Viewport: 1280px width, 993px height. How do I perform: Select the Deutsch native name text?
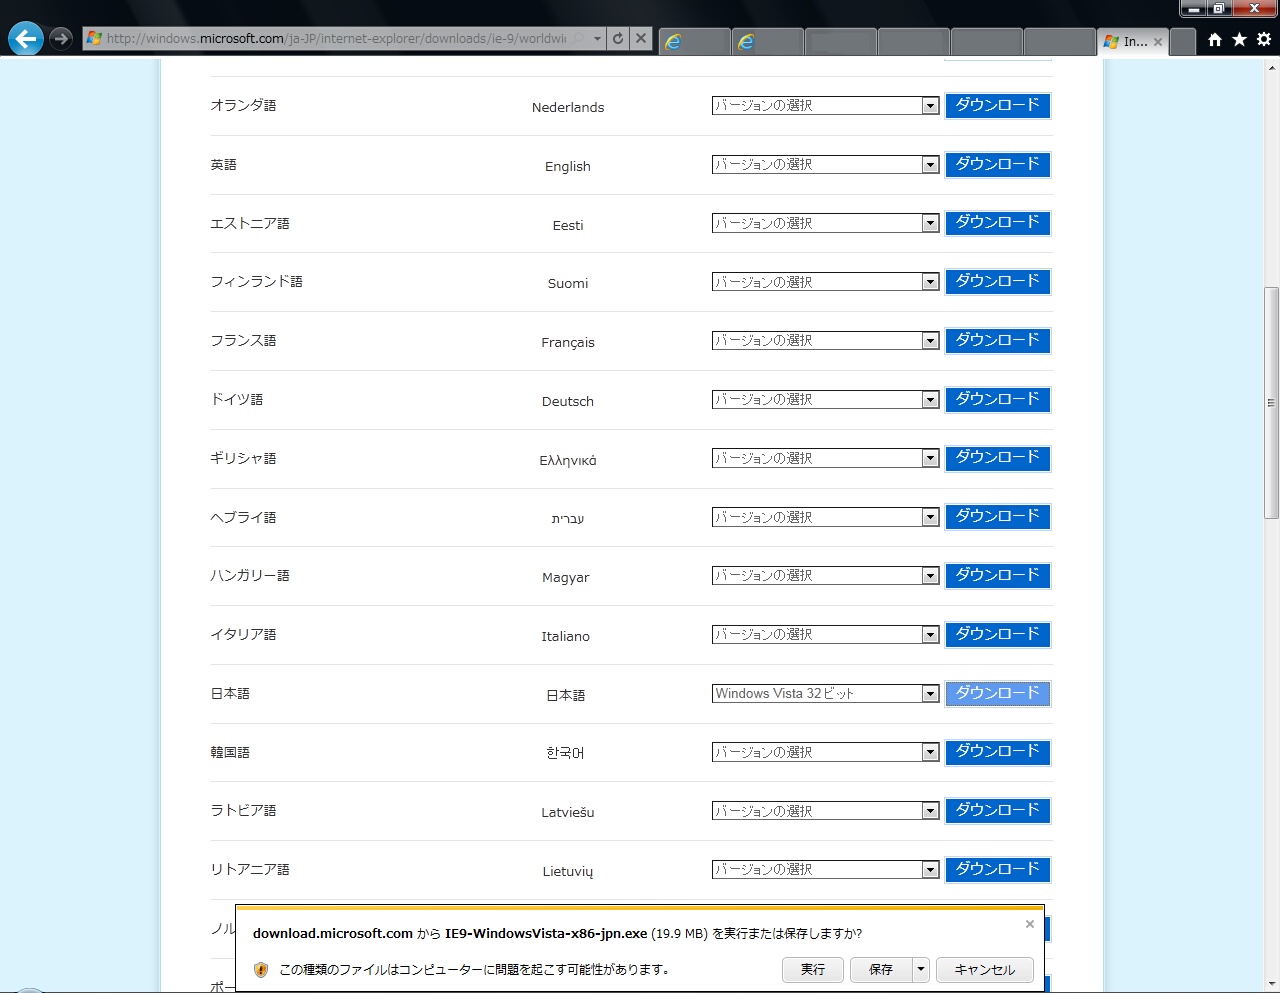[x=568, y=401]
